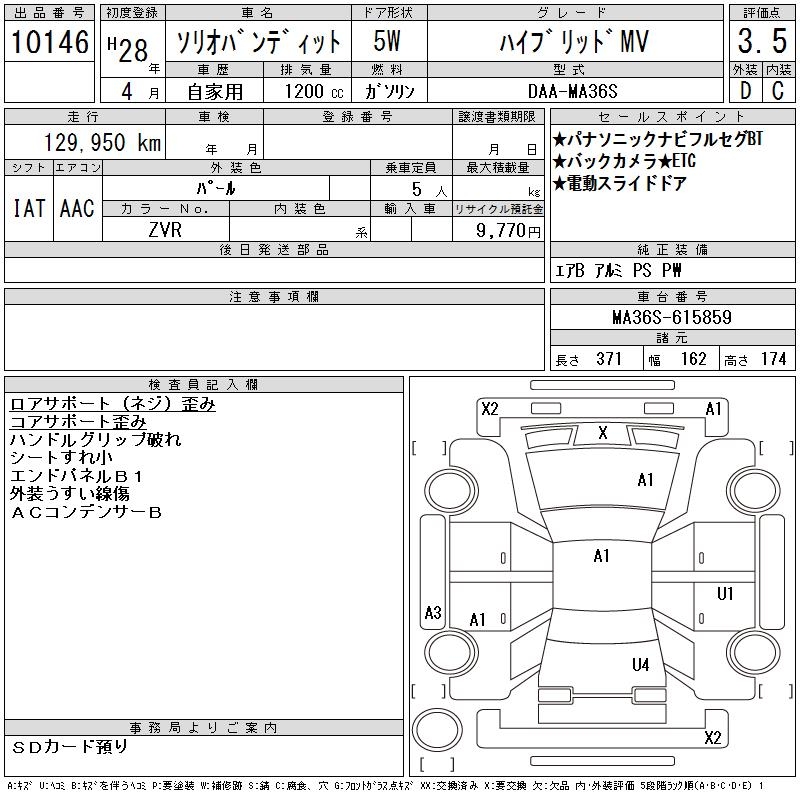Click equipment line エアB アルミ PS PW
The image size is (800, 800).
(618, 270)
